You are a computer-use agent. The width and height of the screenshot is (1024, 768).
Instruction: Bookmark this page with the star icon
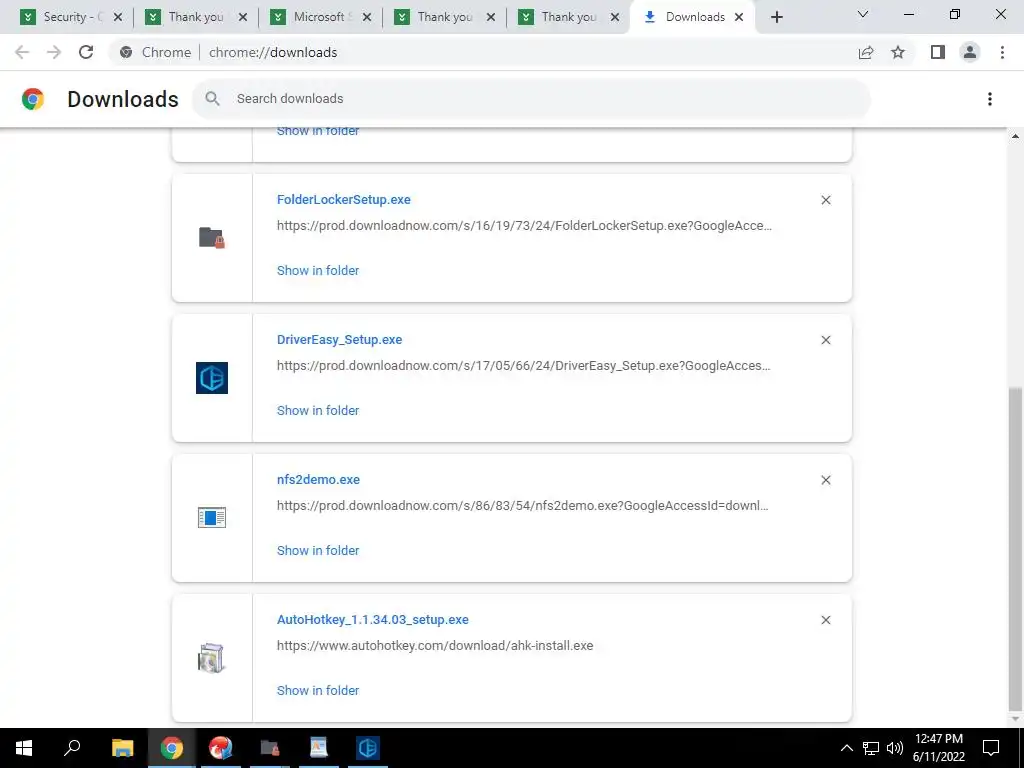coord(898,52)
